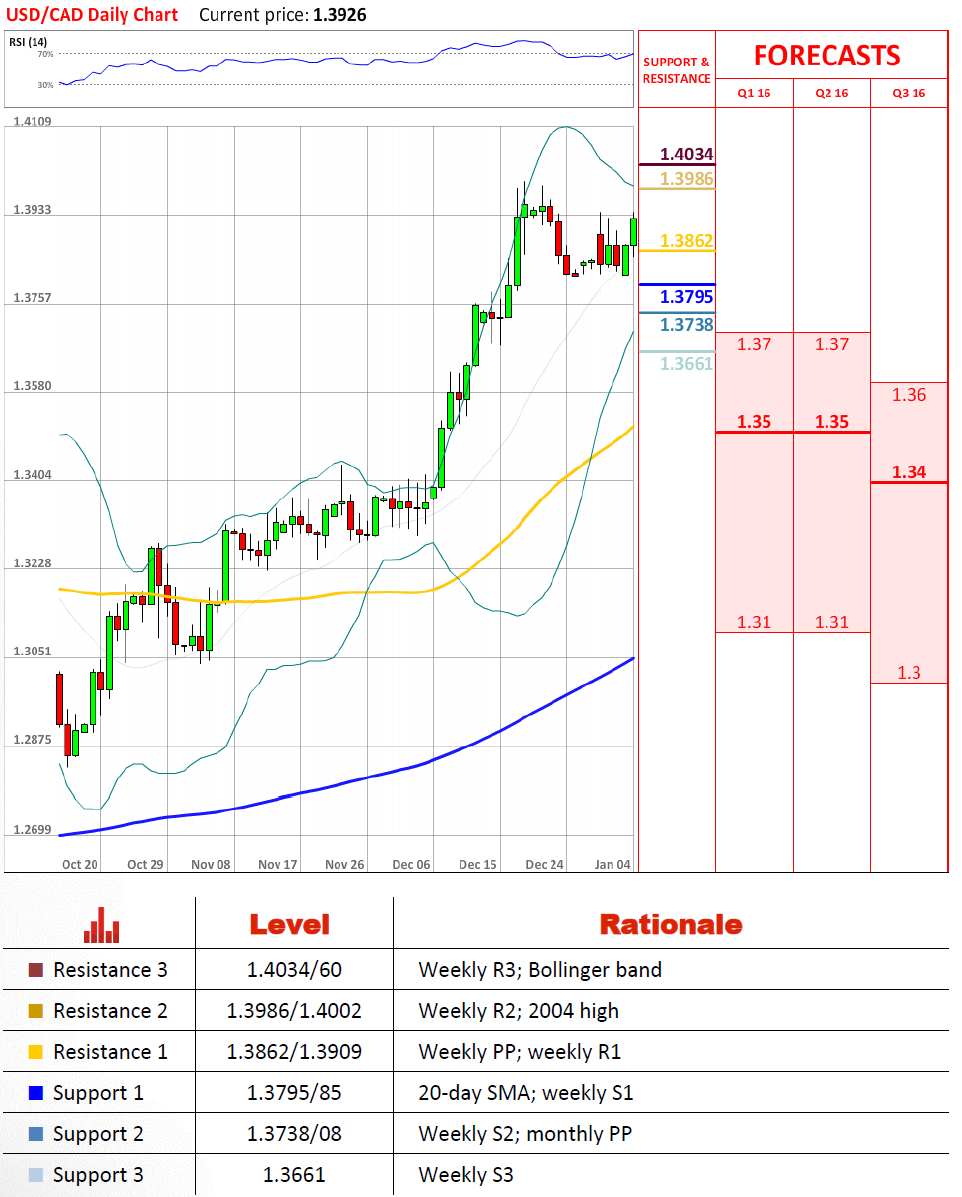
Task: Select the Dec 24 date axis label
Action: coord(544,865)
